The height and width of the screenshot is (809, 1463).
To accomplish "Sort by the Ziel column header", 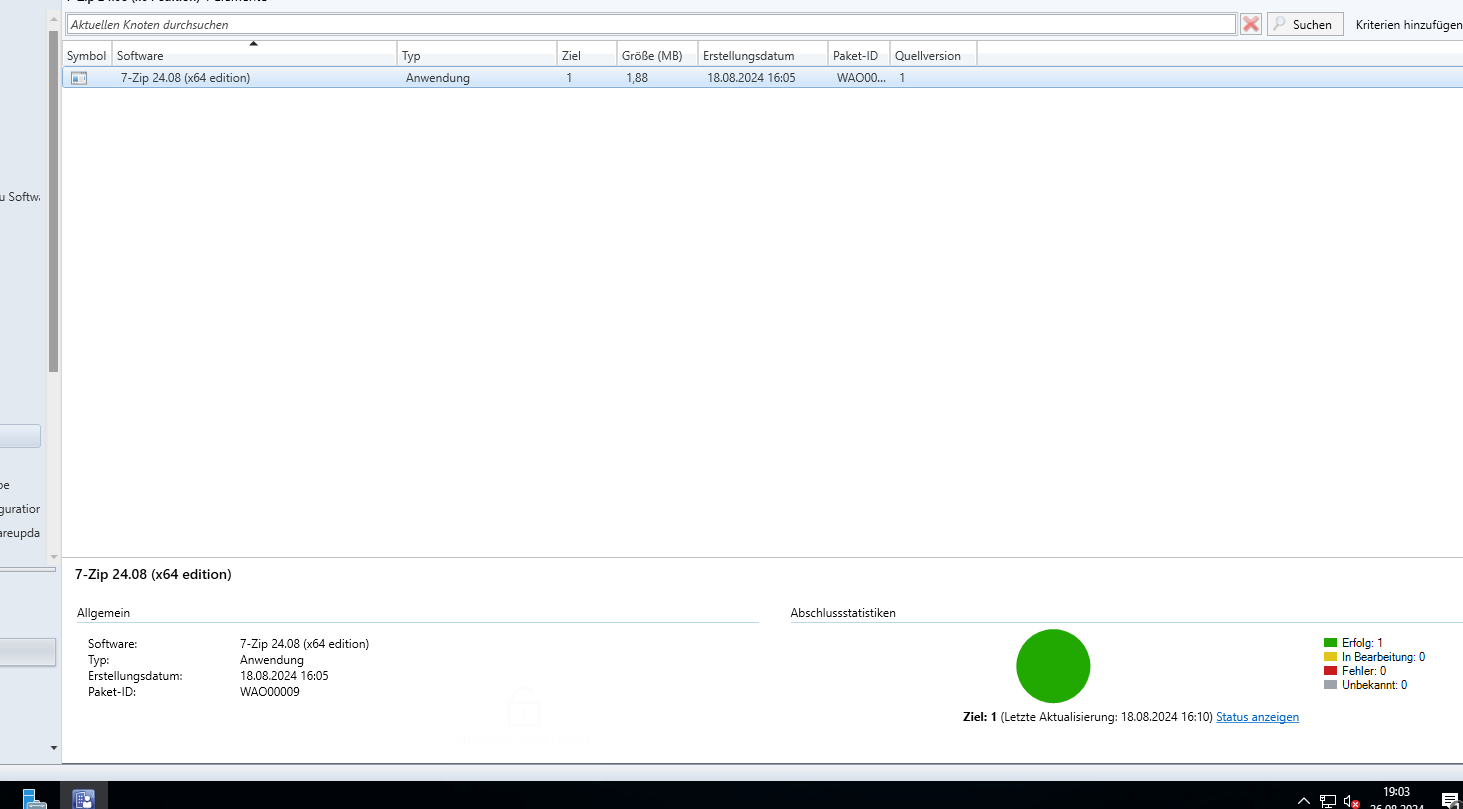I will (x=587, y=56).
